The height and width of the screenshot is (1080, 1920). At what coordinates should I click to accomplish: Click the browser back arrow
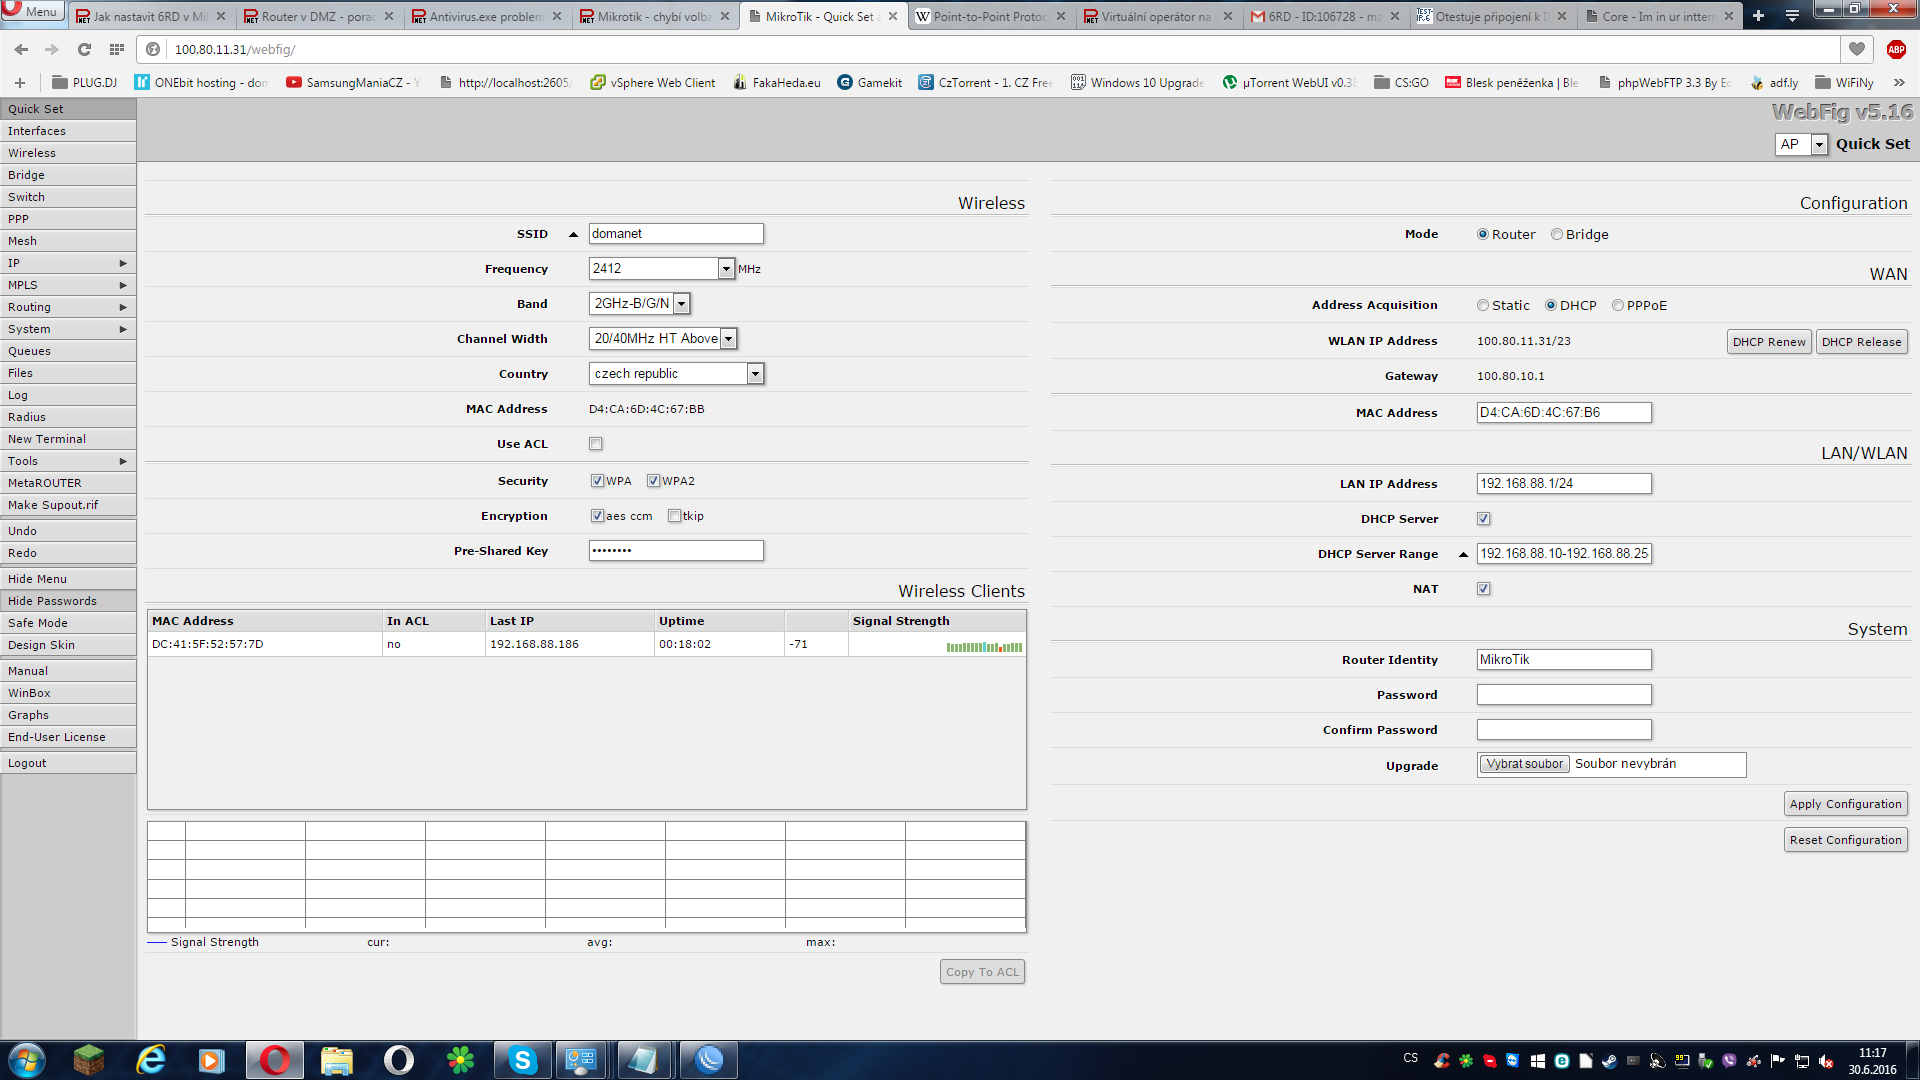[22, 49]
